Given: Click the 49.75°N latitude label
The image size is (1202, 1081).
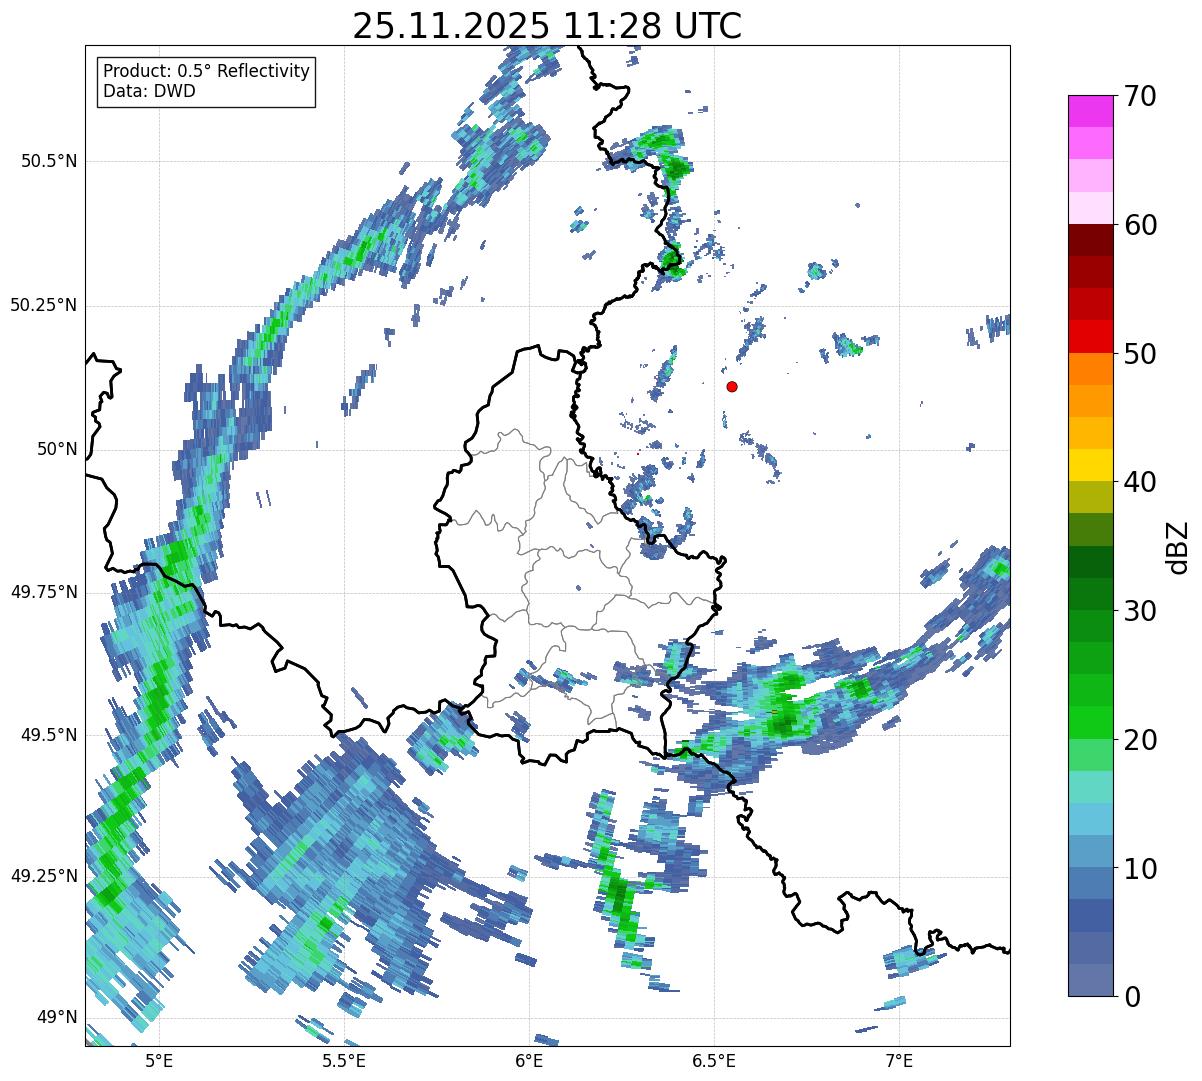Looking at the screenshot, I should click(43, 592).
